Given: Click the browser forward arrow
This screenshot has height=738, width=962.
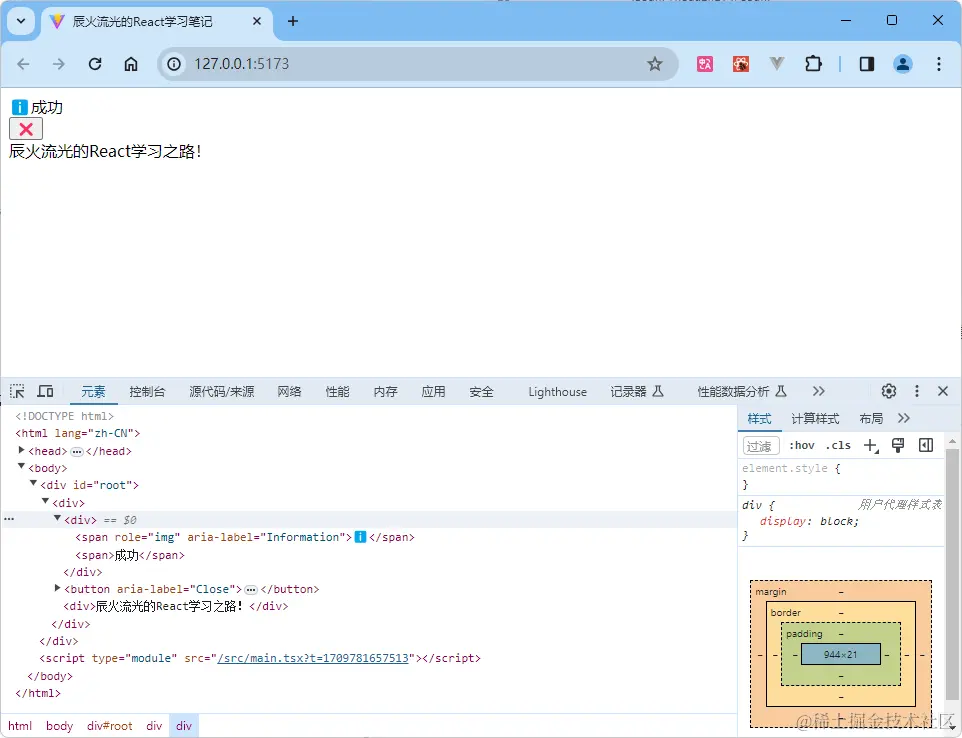Looking at the screenshot, I should 59,64.
